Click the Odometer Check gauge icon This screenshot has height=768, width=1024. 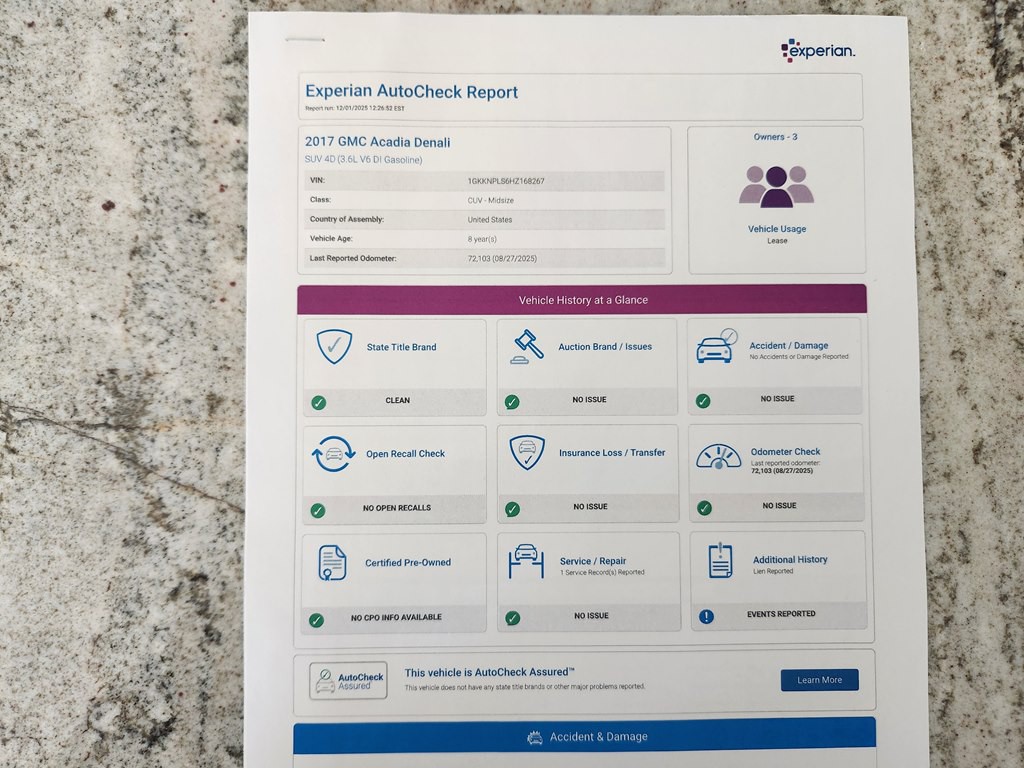click(718, 457)
